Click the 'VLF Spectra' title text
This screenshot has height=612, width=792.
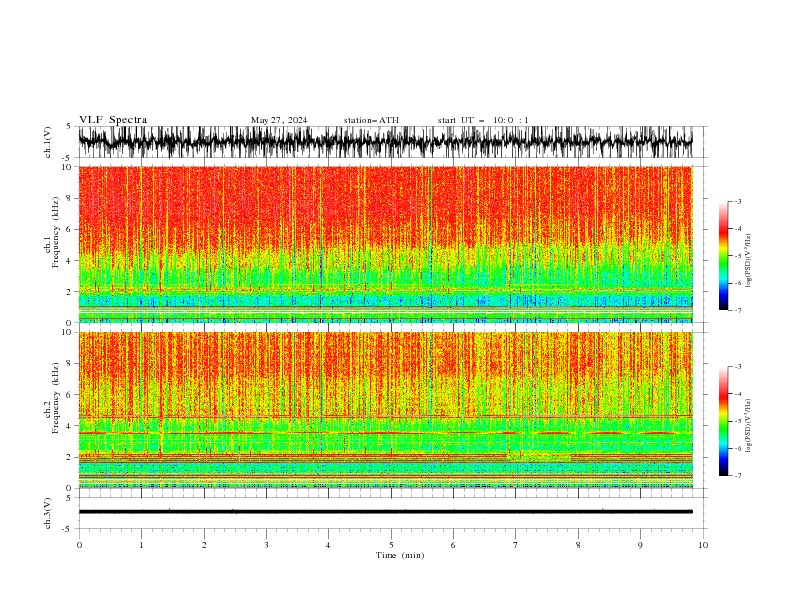click(113, 120)
